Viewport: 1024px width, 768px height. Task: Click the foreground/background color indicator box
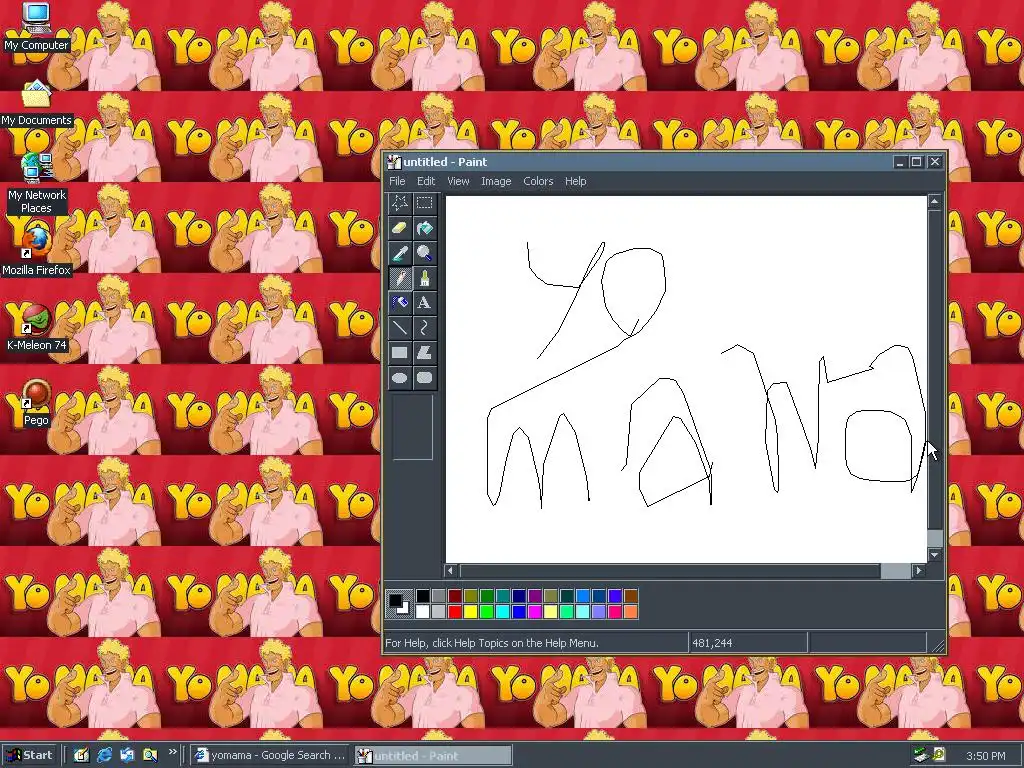click(x=399, y=603)
